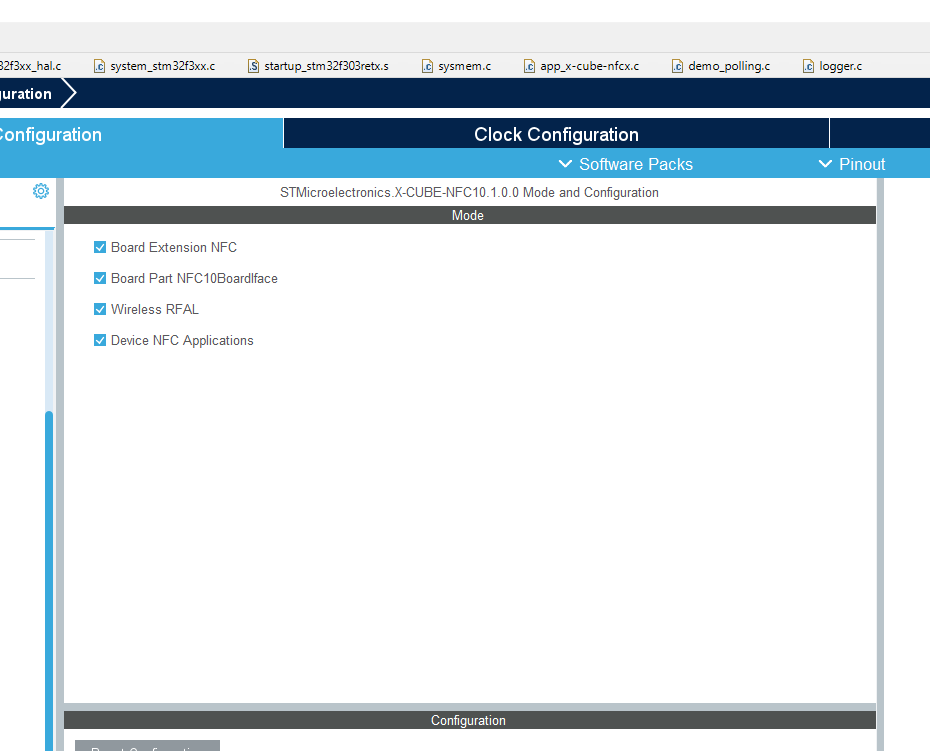Uncheck Board Extension NFC checkbox
This screenshot has height=751, width=930.
coord(100,247)
